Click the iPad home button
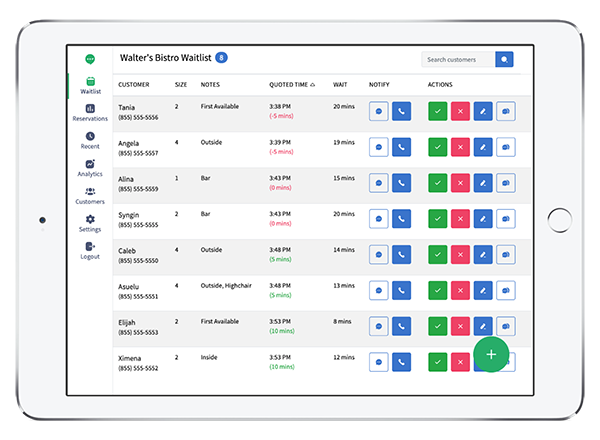 click(559, 220)
